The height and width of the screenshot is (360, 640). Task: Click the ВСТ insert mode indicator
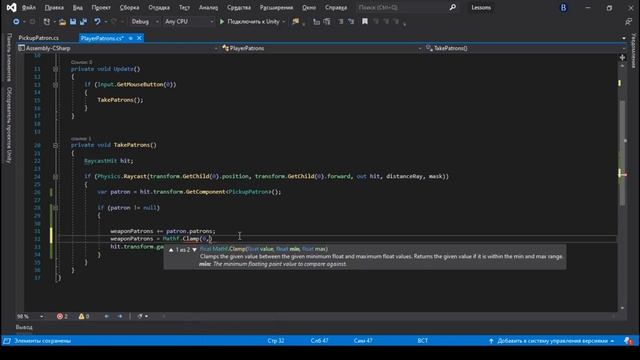(422, 341)
